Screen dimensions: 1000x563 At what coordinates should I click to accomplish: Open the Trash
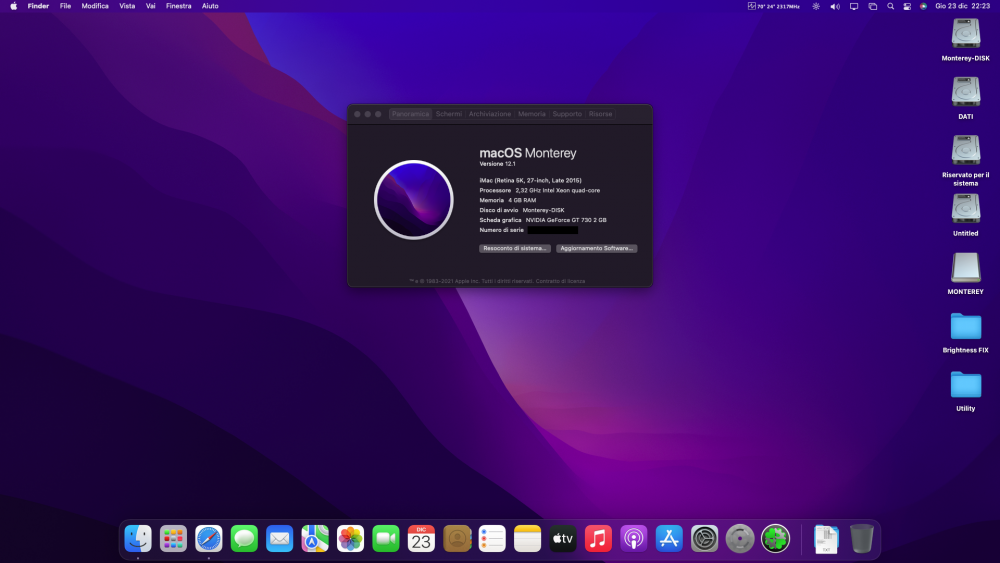tap(862, 539)
